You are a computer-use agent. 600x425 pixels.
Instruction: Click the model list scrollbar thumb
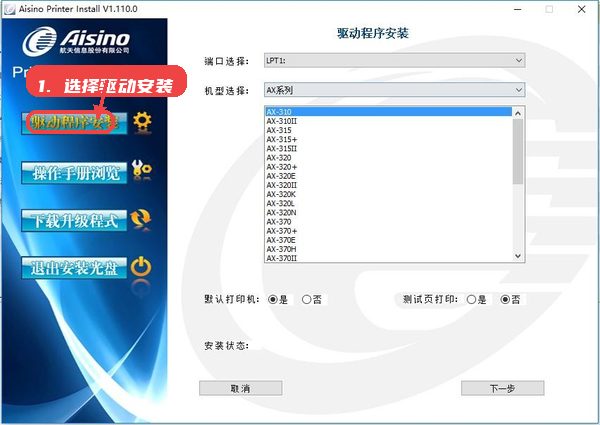tap(518, 151)
